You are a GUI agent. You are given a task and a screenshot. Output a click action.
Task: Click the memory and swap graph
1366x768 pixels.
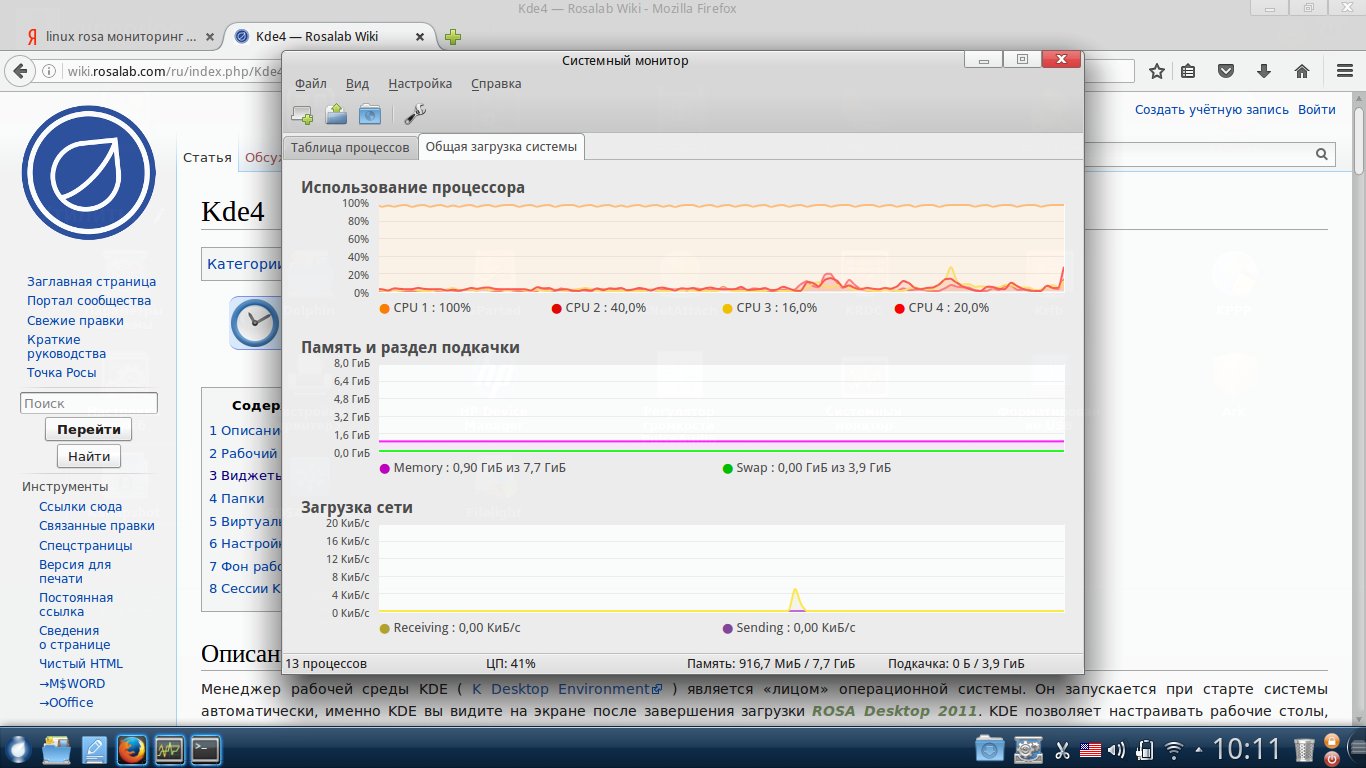pyautogui.click(x=721, y=408)
